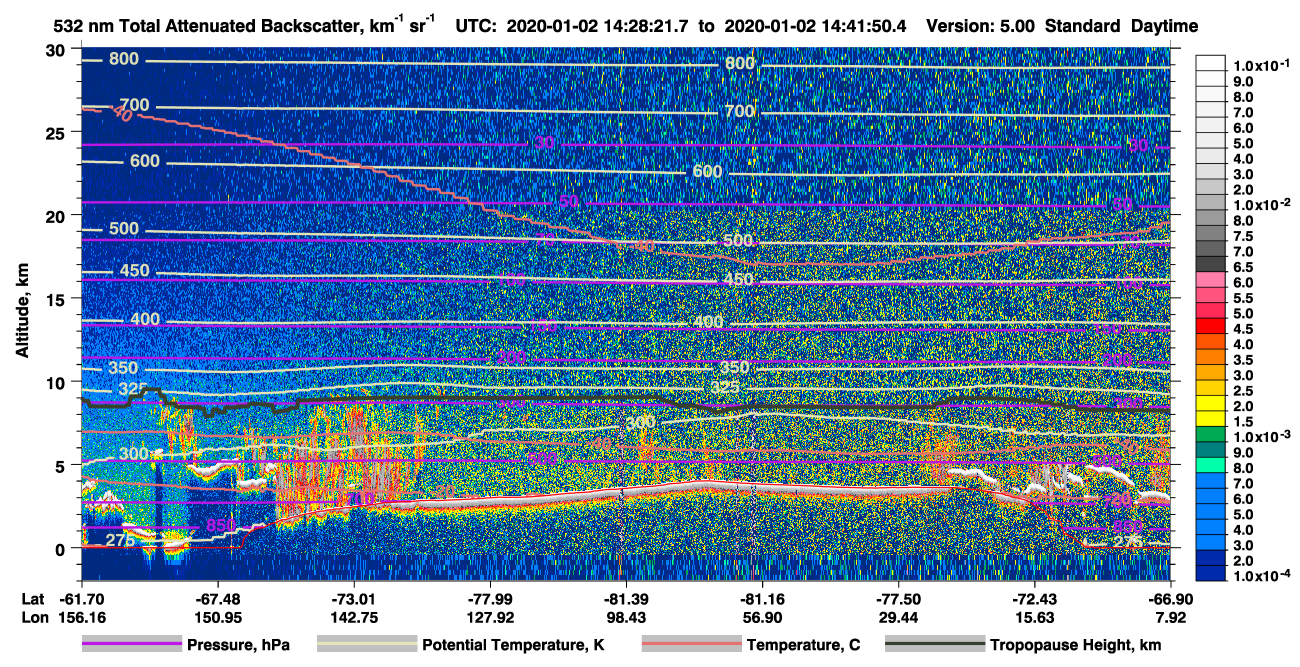Click the "Temperature, C" legend label
The height and width of the screenshot is (667, 1300).
804,645
